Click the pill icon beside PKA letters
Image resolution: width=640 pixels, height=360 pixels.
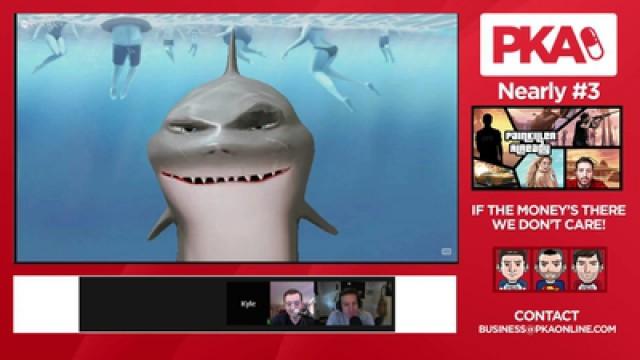tap(593, 43)
